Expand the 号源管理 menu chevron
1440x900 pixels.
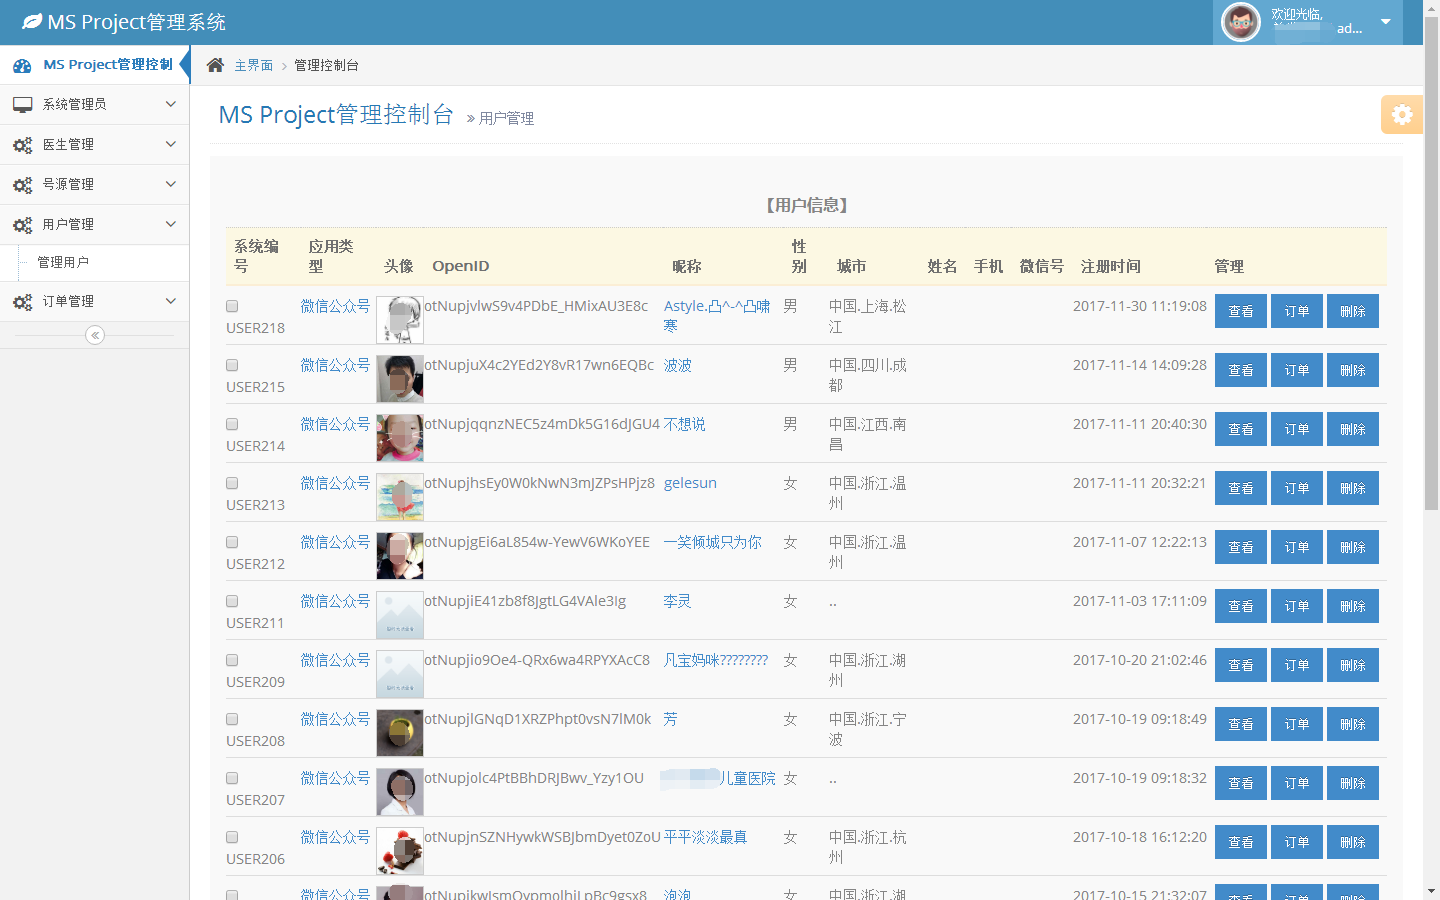click(171, 184)
